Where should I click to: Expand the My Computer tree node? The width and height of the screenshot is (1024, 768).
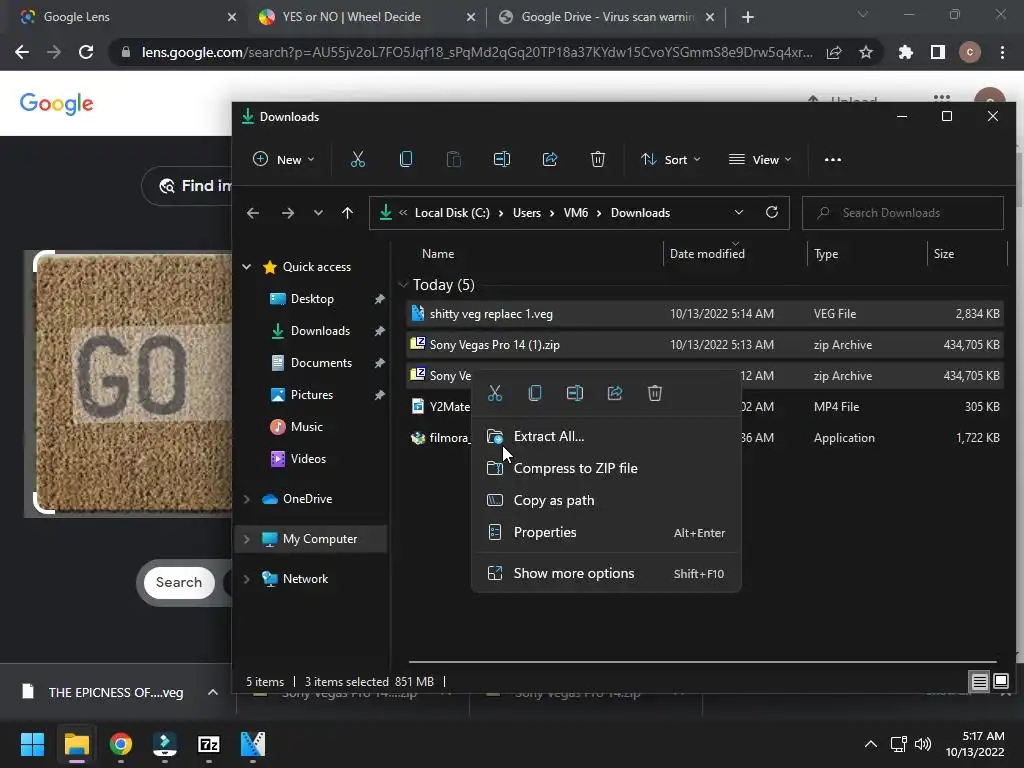click(247, 539)
